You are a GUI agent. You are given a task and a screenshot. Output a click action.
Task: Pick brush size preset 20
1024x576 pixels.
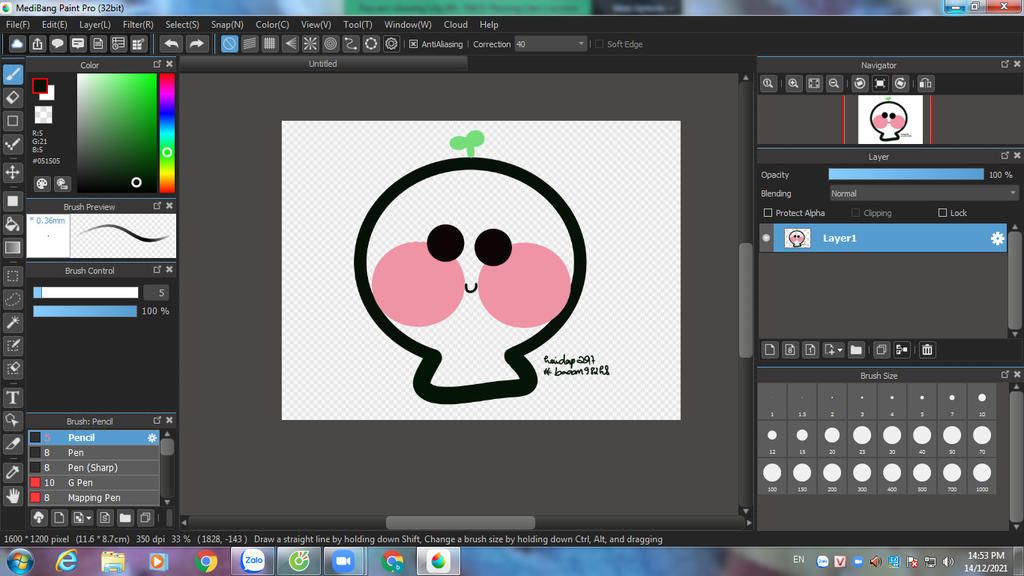(832, 438)
